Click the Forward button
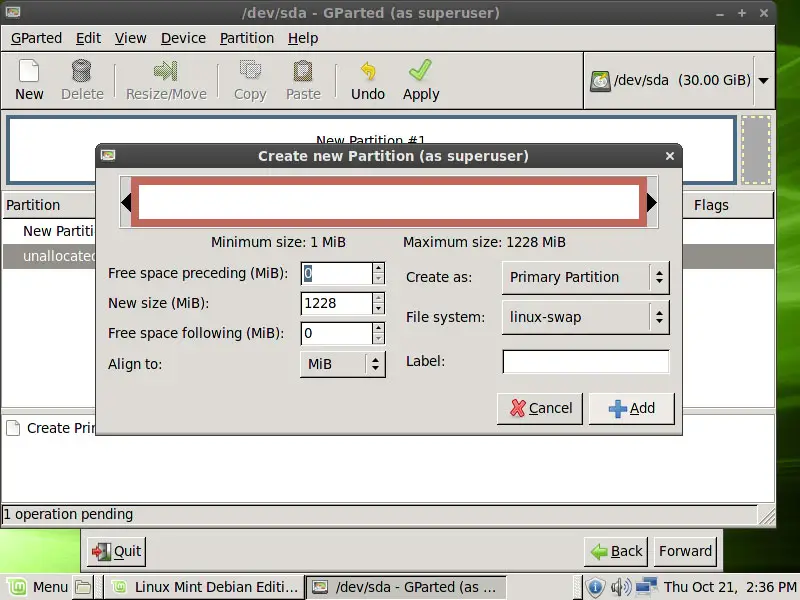This screenshot has width=800, height=600. pos(685,552)
